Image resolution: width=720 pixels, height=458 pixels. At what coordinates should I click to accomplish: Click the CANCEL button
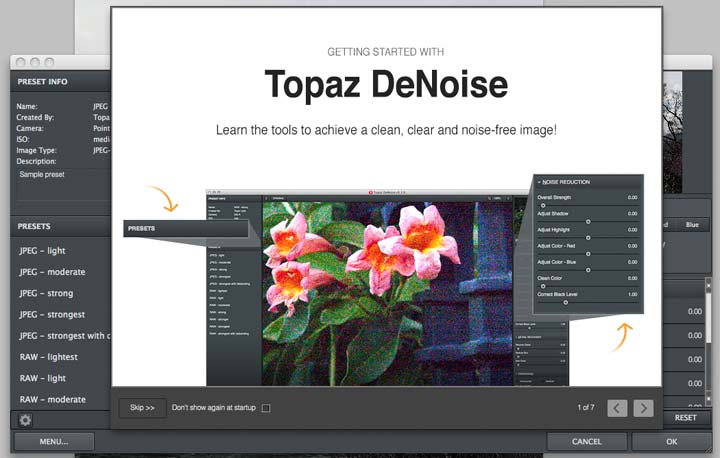(586, 441)
